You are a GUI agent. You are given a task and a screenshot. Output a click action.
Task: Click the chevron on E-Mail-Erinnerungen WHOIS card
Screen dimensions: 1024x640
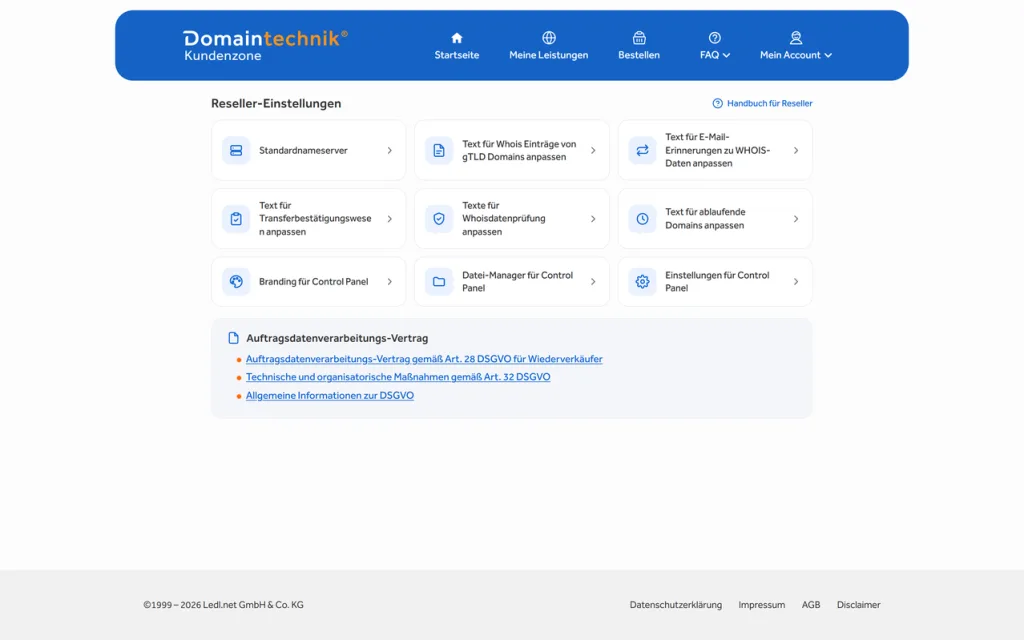tap(796, 150)
